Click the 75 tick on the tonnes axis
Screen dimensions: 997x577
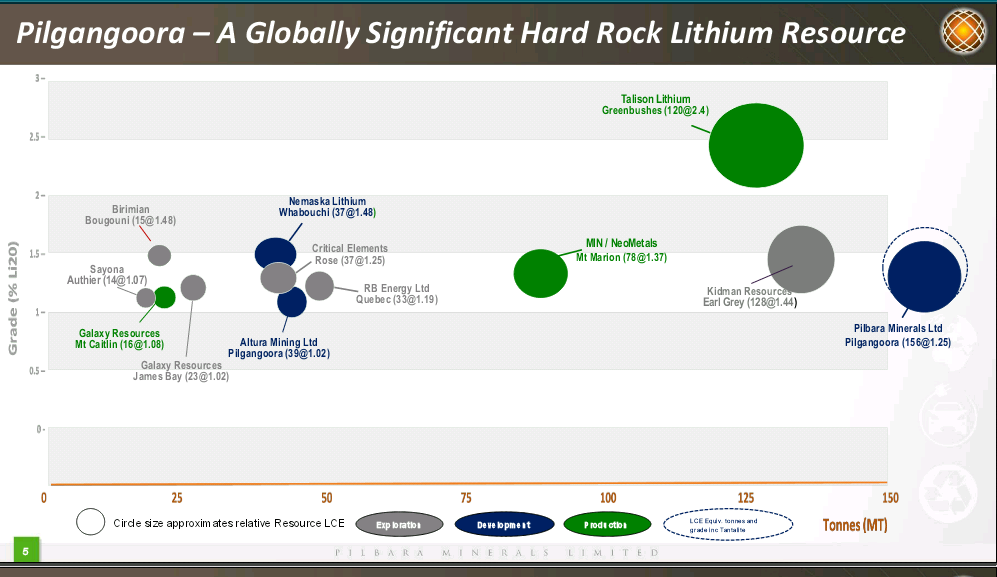[466, 498]
